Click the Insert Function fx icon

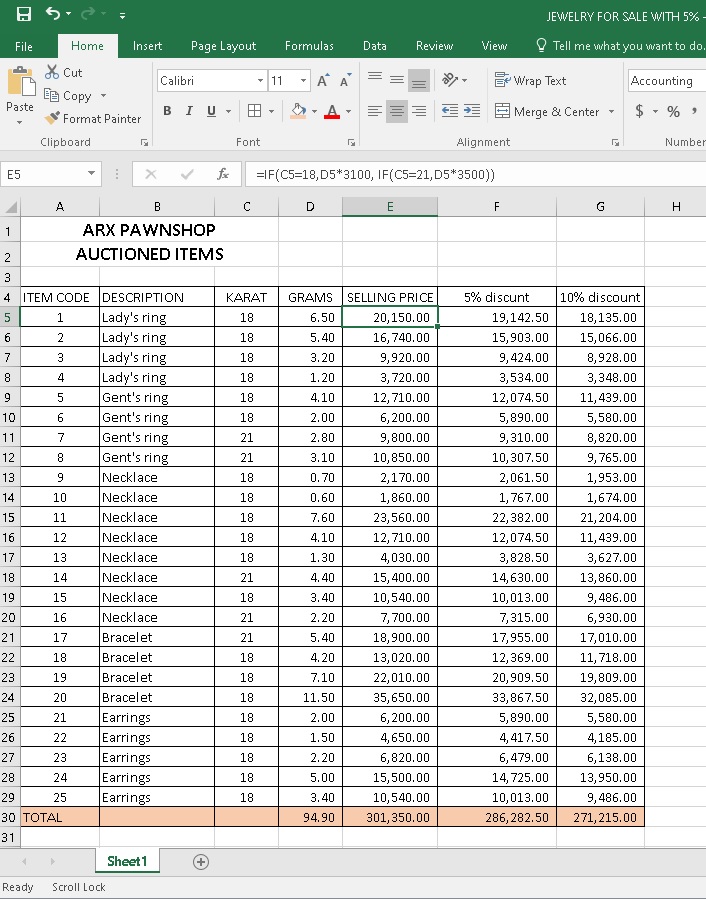(x=223, y=174)
